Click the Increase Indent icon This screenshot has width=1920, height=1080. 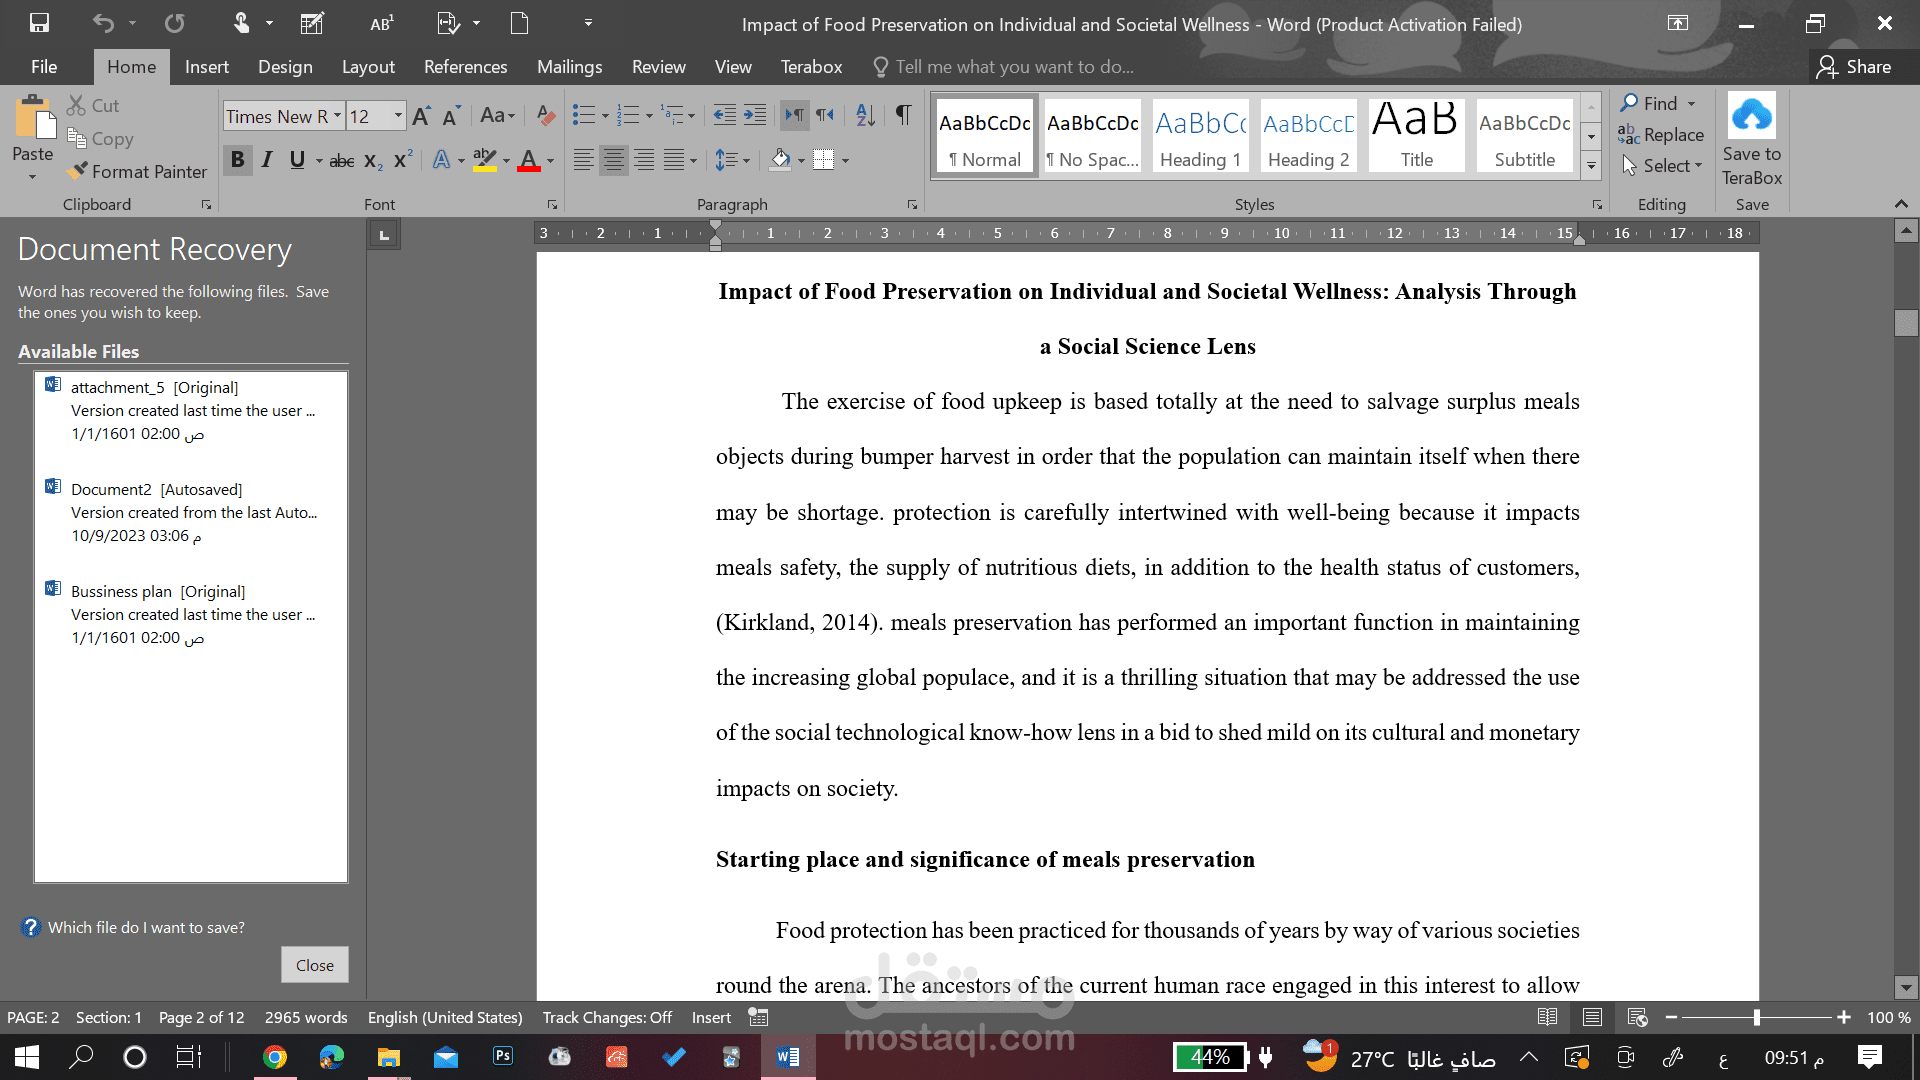[x=755, y=115]
